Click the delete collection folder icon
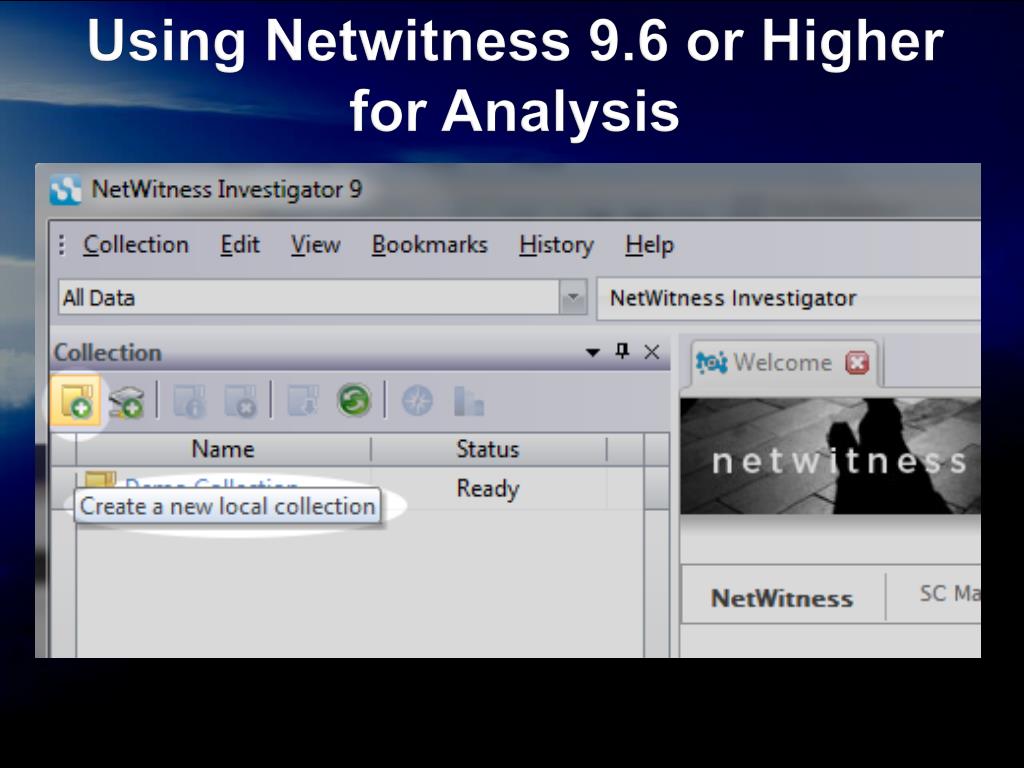1024x768 pixels. coord(240,400)
